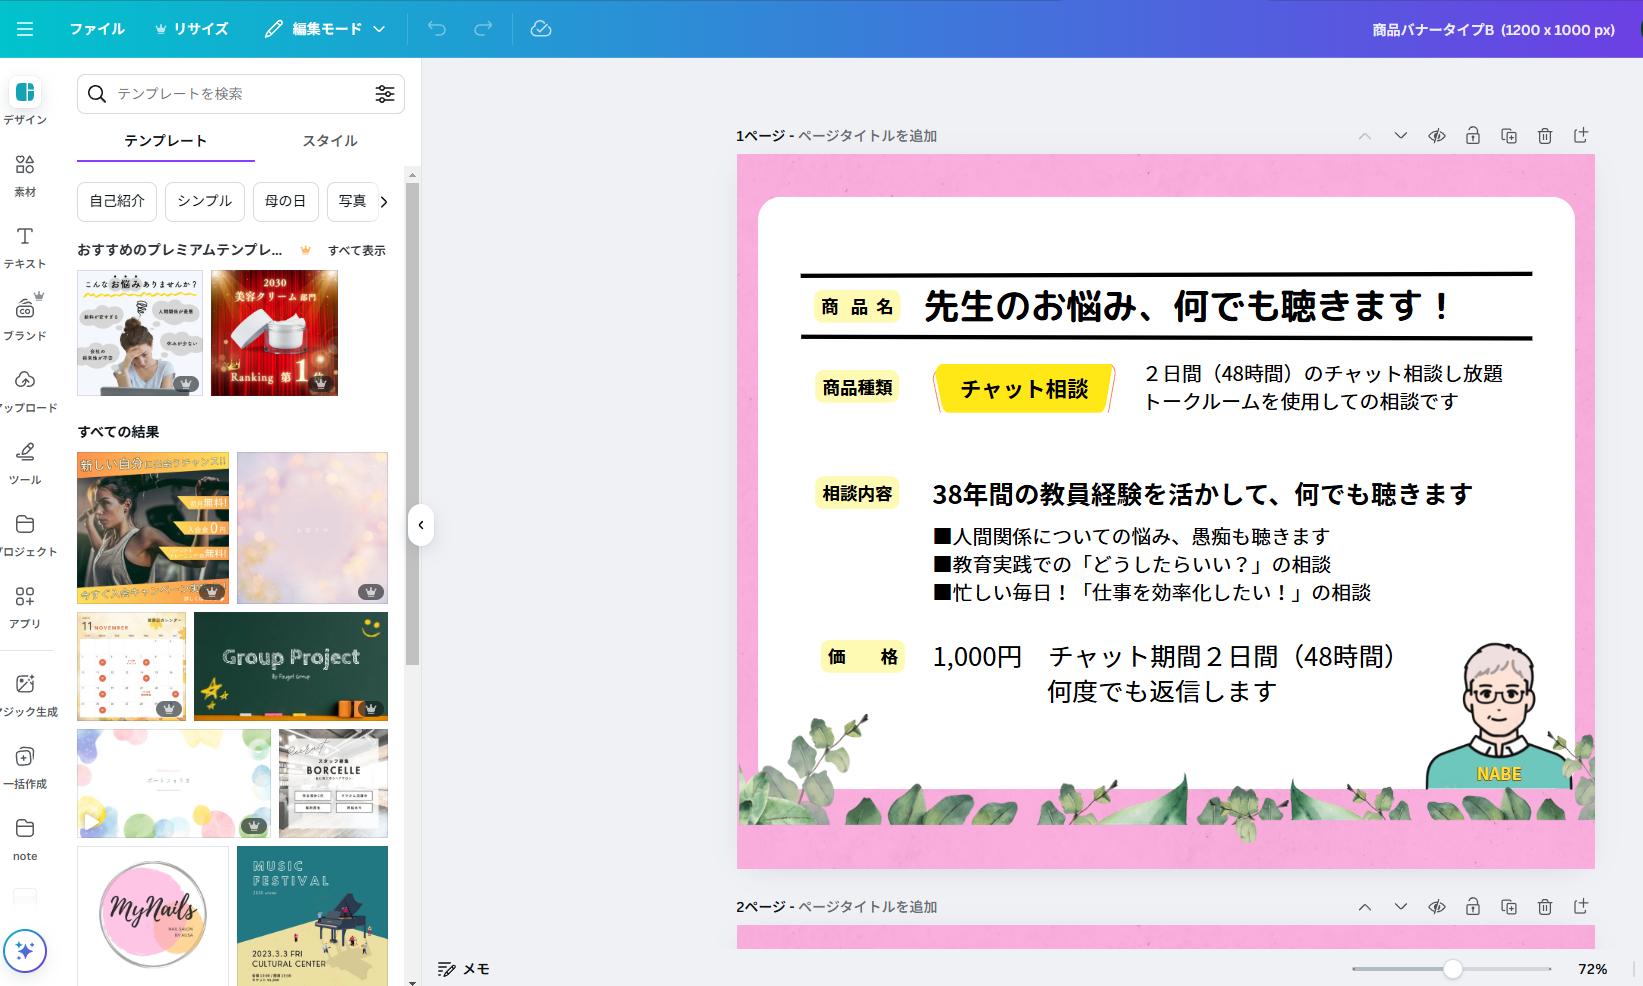1643x986 pixels.
Task: Expand more filter chips with the right arrow
Action: pos(384,201)
